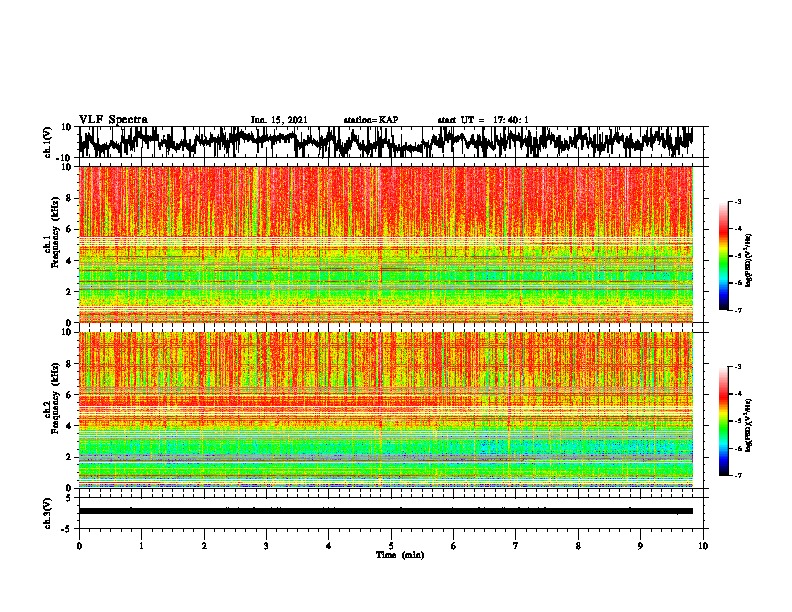Click the "6" kHz tick on ch.1 axis
This screenshot has height=612, width=792.
pyautogui.click(x=70, y=230)
